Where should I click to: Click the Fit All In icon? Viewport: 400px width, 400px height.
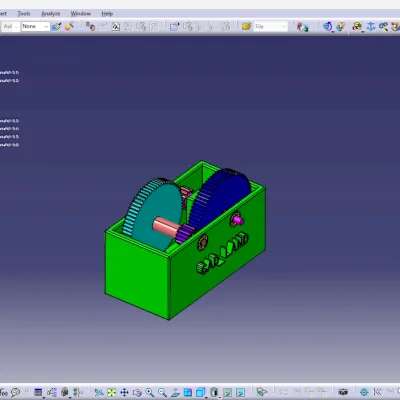[x=112, y=392]
